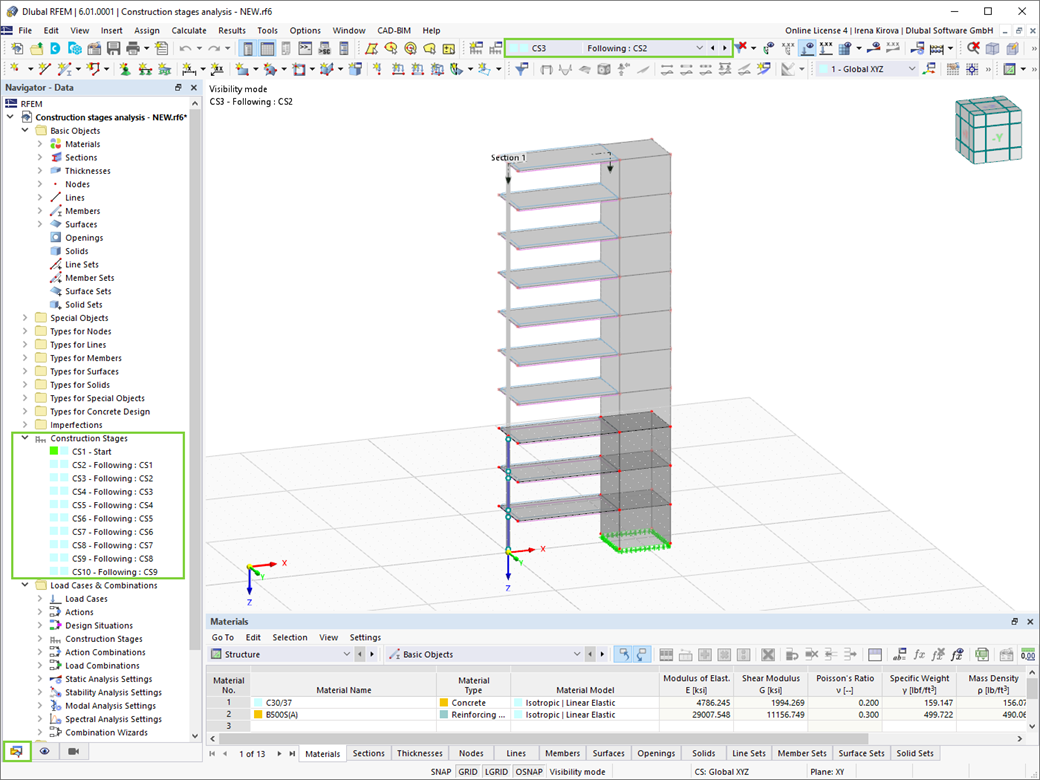Open the Calculate menu

189,30
